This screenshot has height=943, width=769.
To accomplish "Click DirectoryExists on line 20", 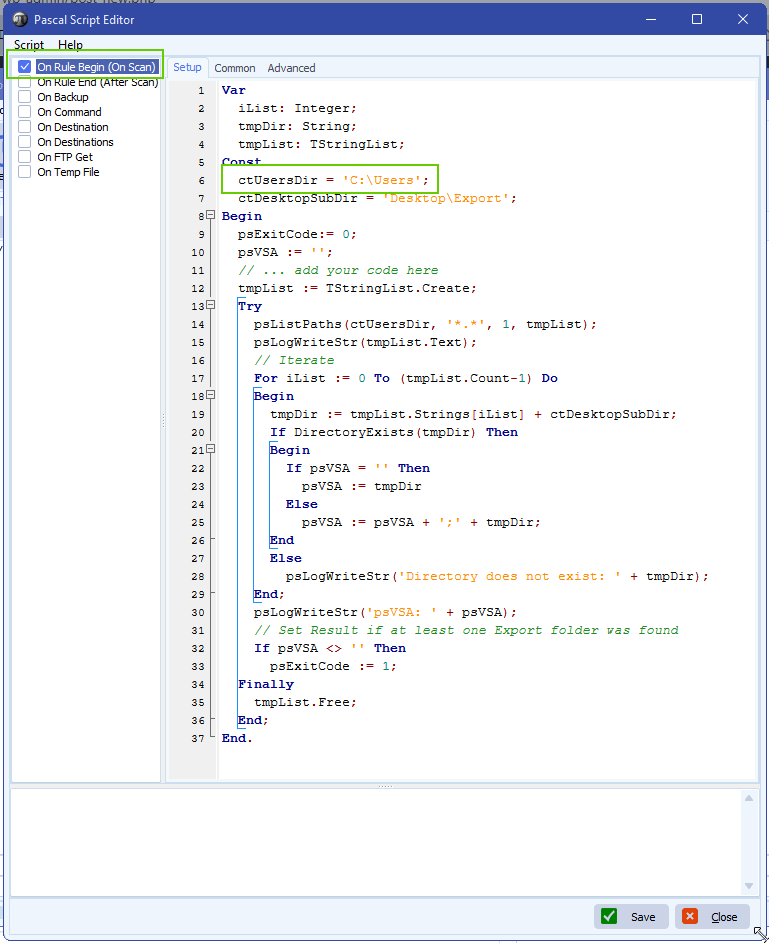I will pyautogui.click(x=353, y=432).
